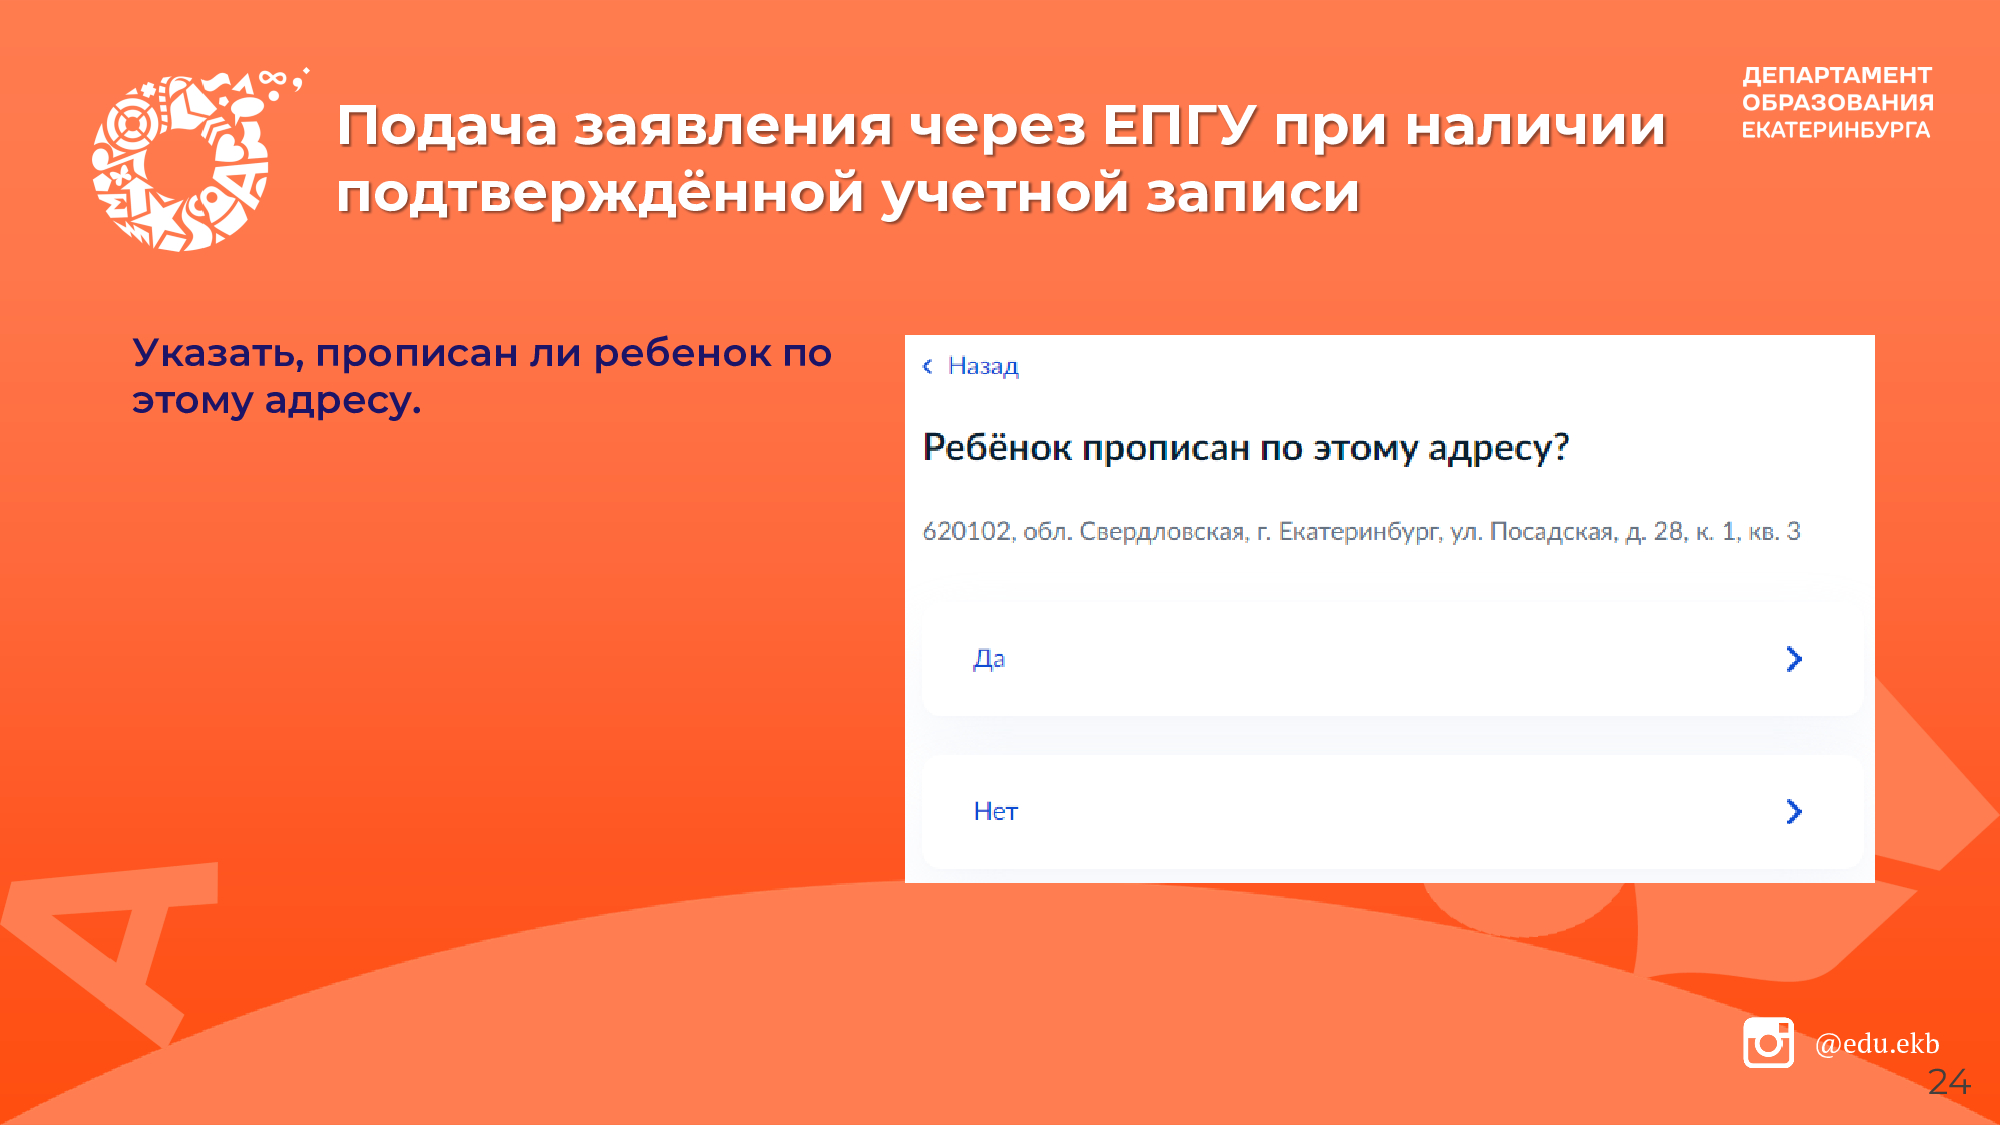The image size is (2000, 1125).
Task: Click the instruction text Указать, прописан ли
Action: point(480,376)
